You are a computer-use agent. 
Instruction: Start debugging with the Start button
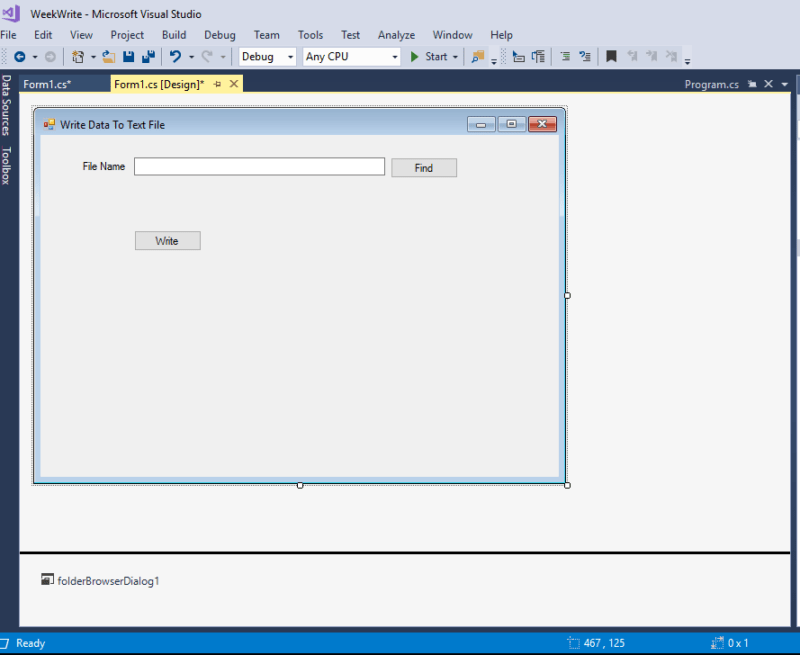click(x=429, y=57)
